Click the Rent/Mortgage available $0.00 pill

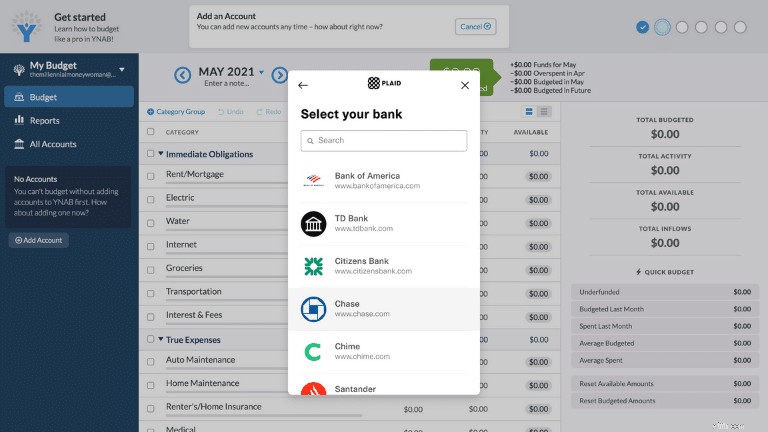point(538,176)
